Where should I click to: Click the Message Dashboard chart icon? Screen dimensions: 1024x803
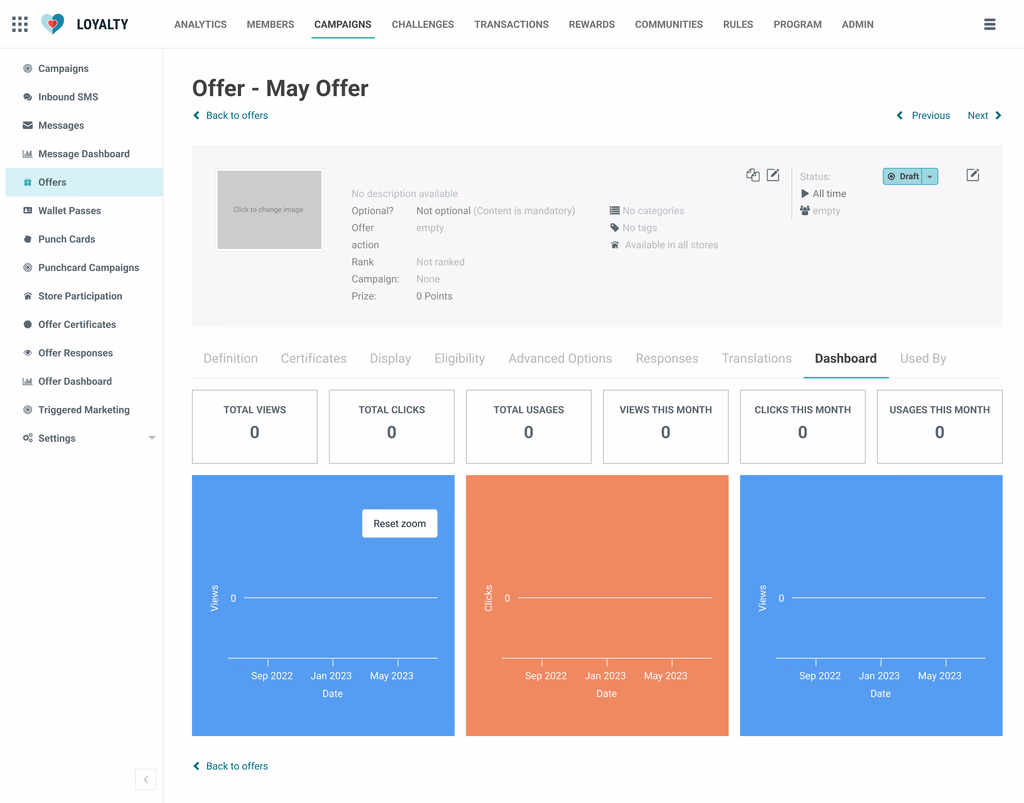tap(27, 153)
